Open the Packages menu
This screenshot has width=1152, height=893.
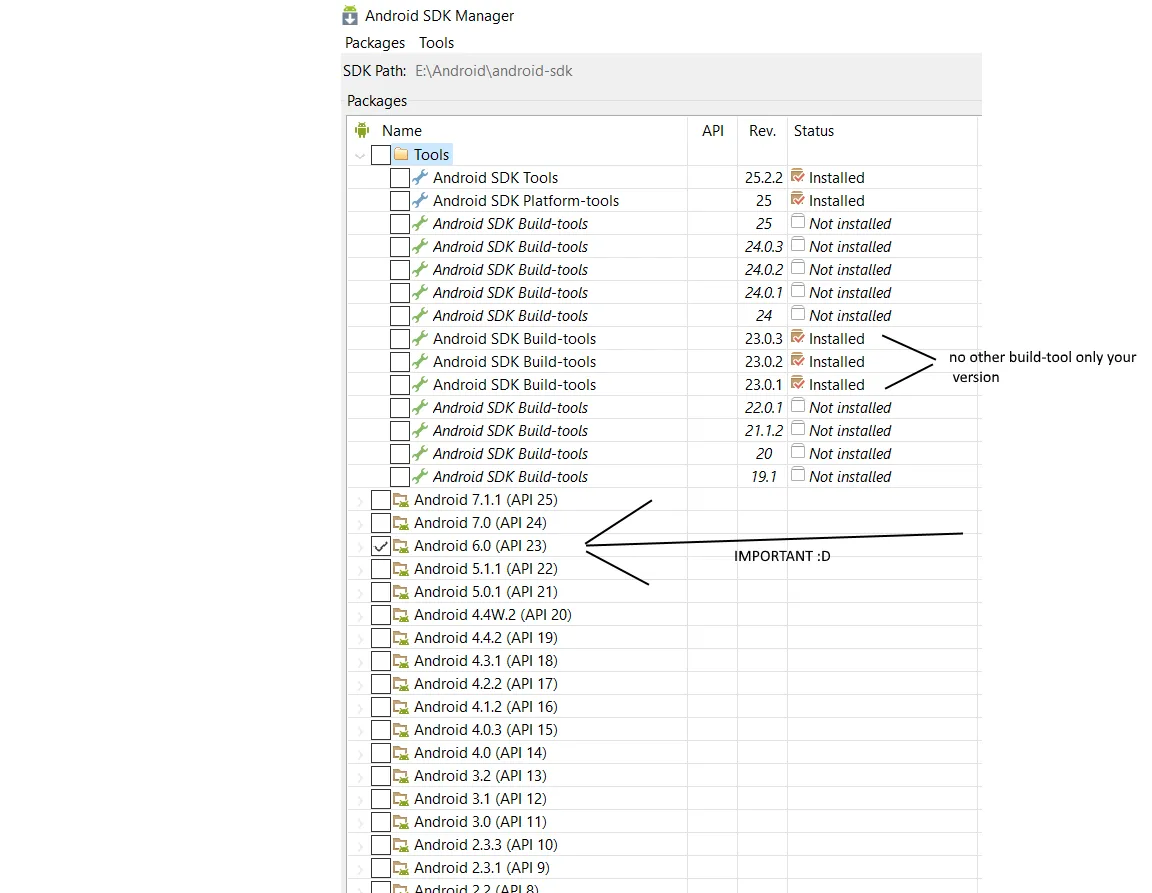[375, 43]
